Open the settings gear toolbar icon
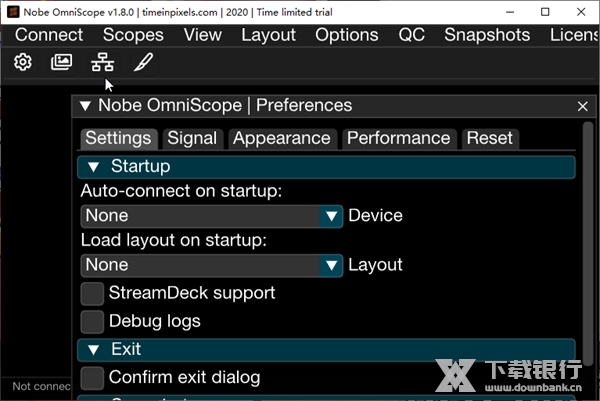The height and width of the screenshot is (401, 600). pos(22,62)
